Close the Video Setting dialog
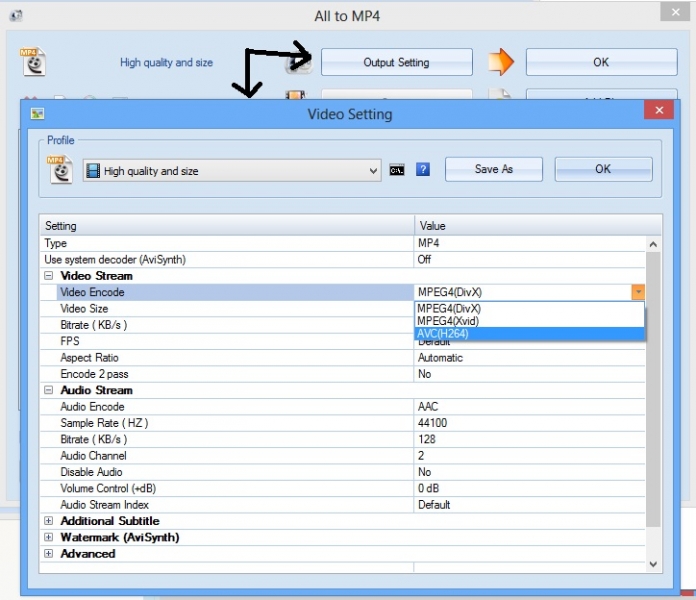The width and height of the screenshot is (696, 600). click(657, 113)
